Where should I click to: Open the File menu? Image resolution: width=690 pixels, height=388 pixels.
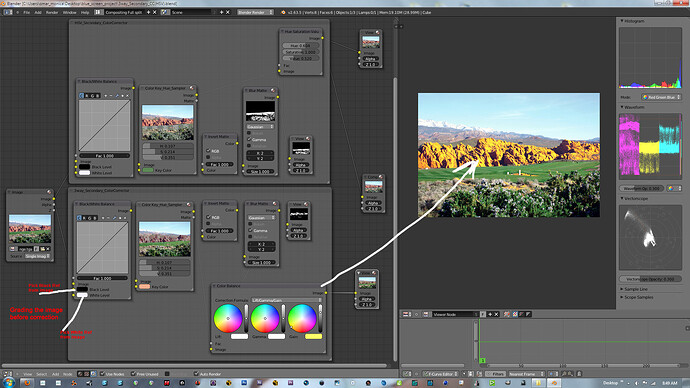tap(26, 12)
